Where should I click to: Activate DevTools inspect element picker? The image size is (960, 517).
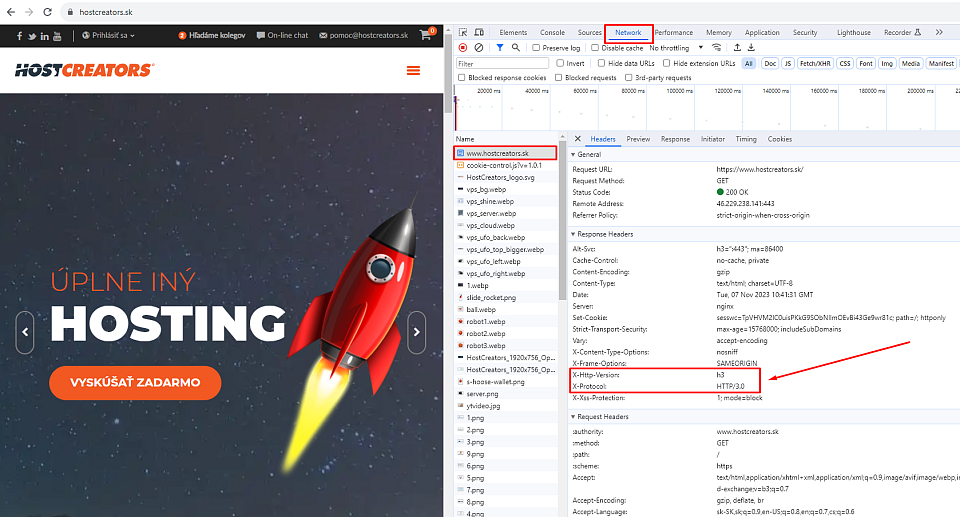463,32
